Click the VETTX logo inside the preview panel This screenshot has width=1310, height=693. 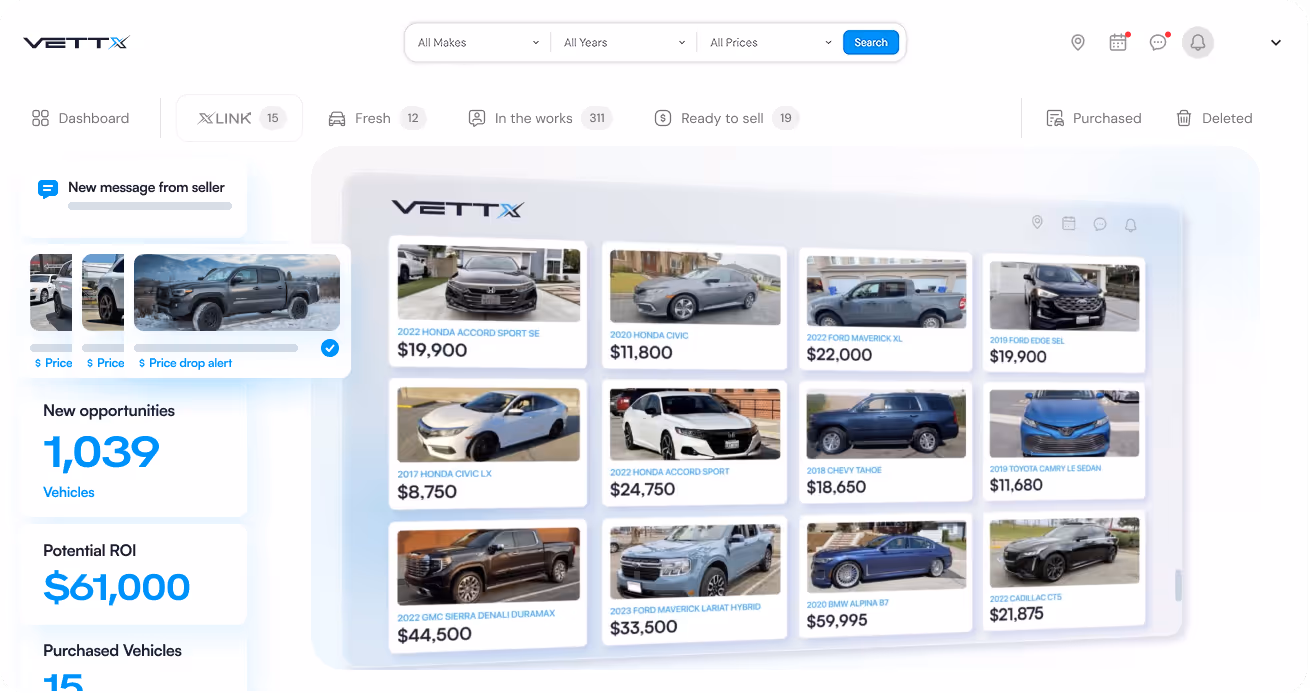457,209
